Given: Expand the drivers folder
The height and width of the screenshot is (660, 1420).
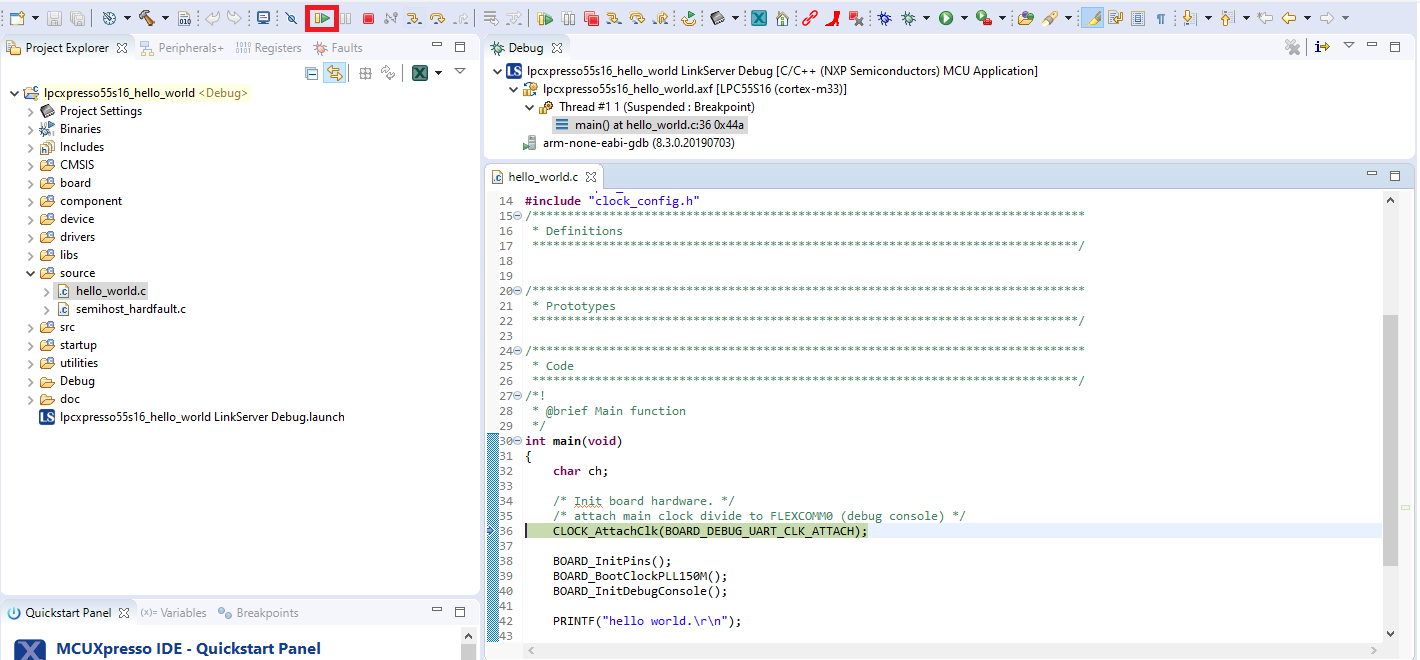Looking at the screenshot, I should pyautogui.click(x=31, y=237).
